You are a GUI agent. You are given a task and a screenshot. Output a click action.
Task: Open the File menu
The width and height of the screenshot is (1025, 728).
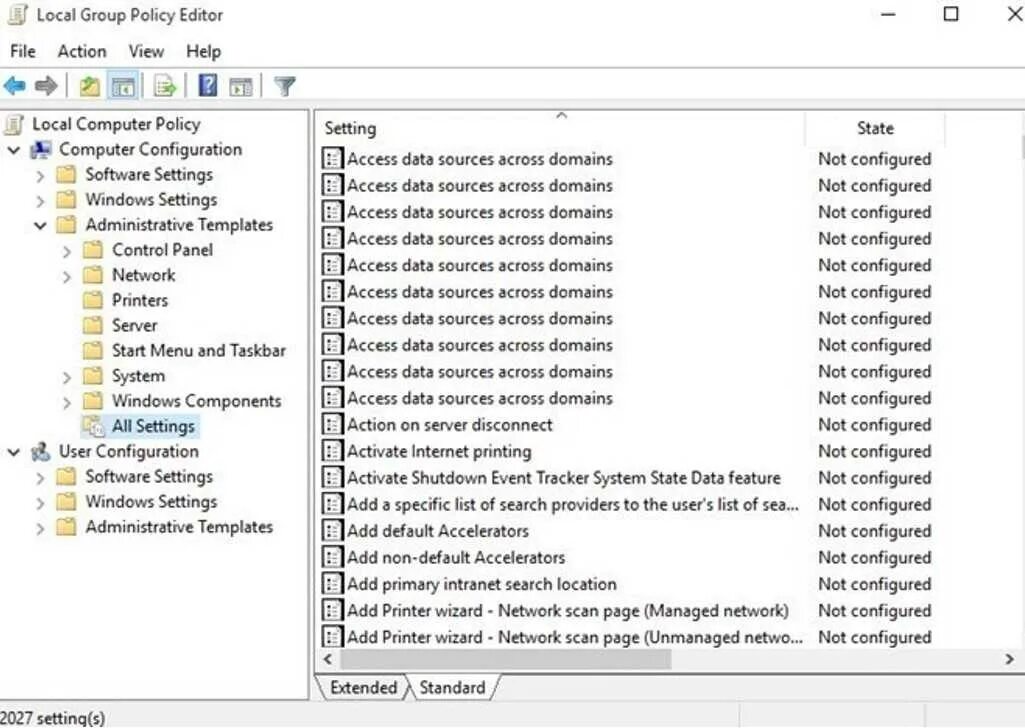23,51
